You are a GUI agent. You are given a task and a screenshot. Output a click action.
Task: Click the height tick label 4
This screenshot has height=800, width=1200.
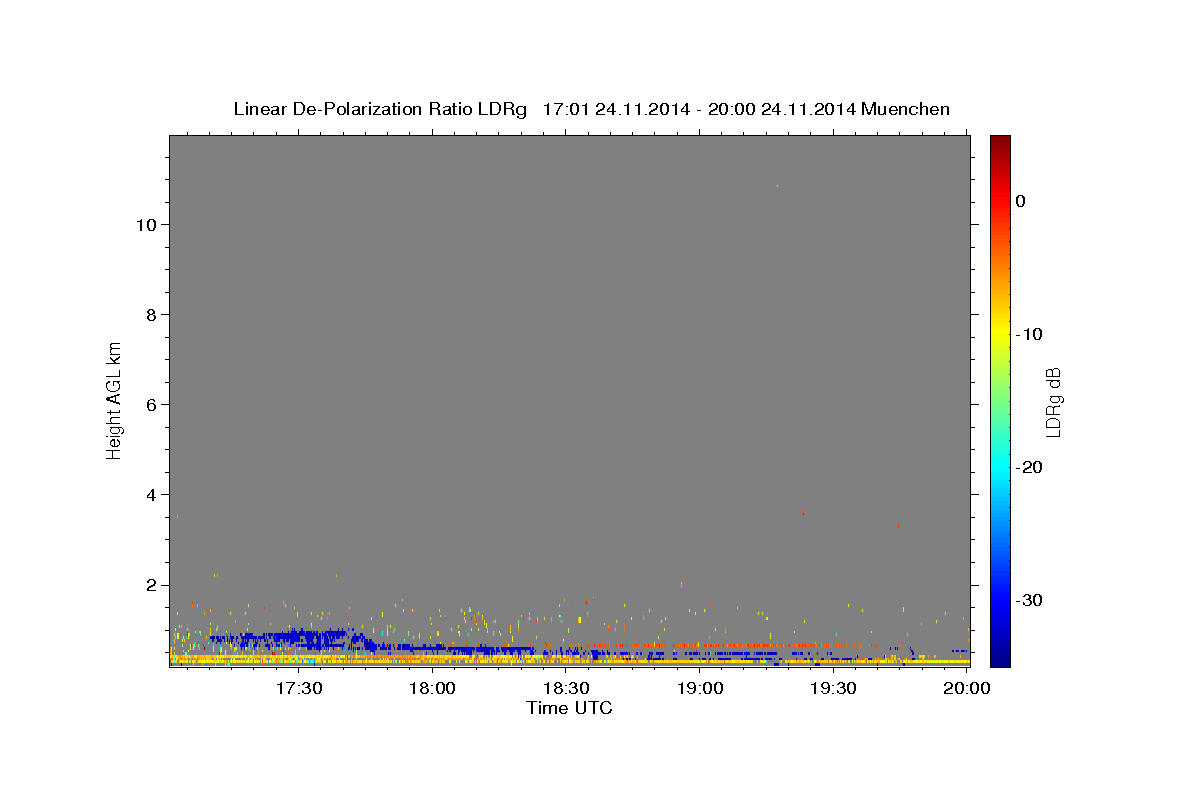[x=149, y=494]
